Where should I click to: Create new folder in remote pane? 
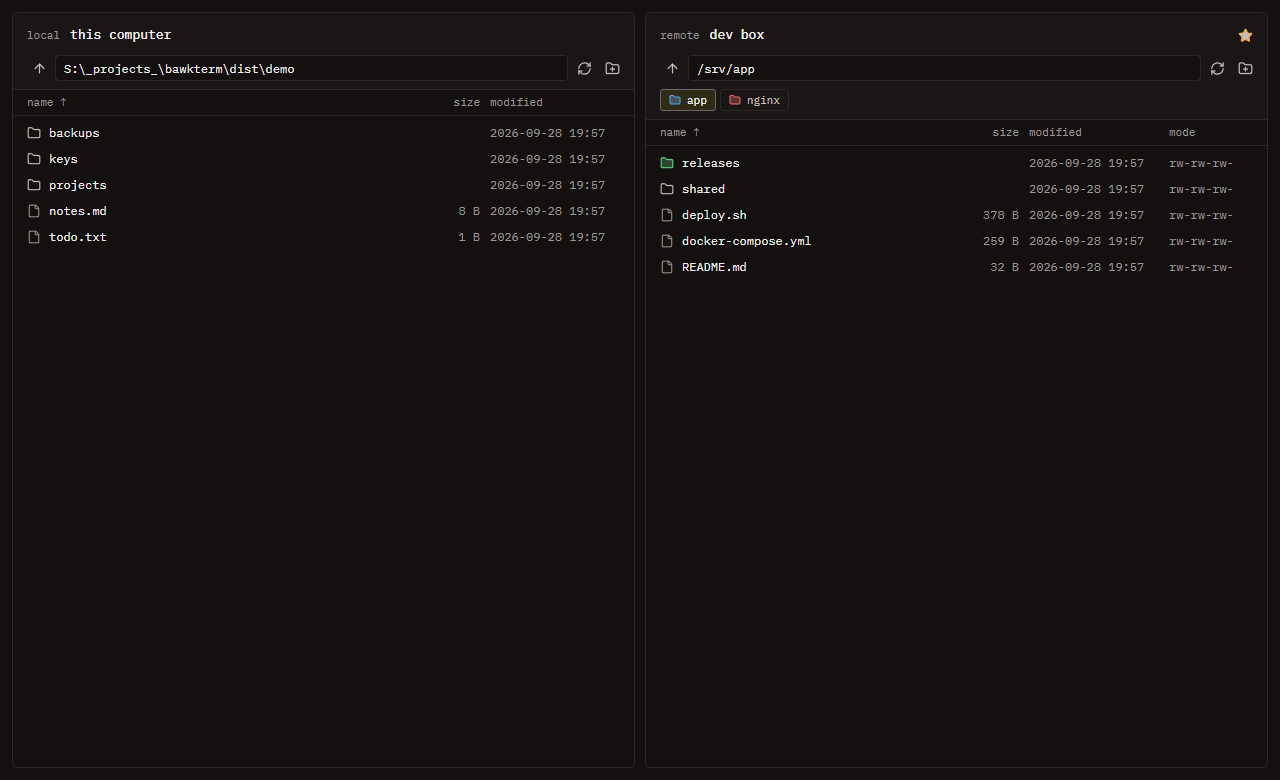(x=1245, y=69)
